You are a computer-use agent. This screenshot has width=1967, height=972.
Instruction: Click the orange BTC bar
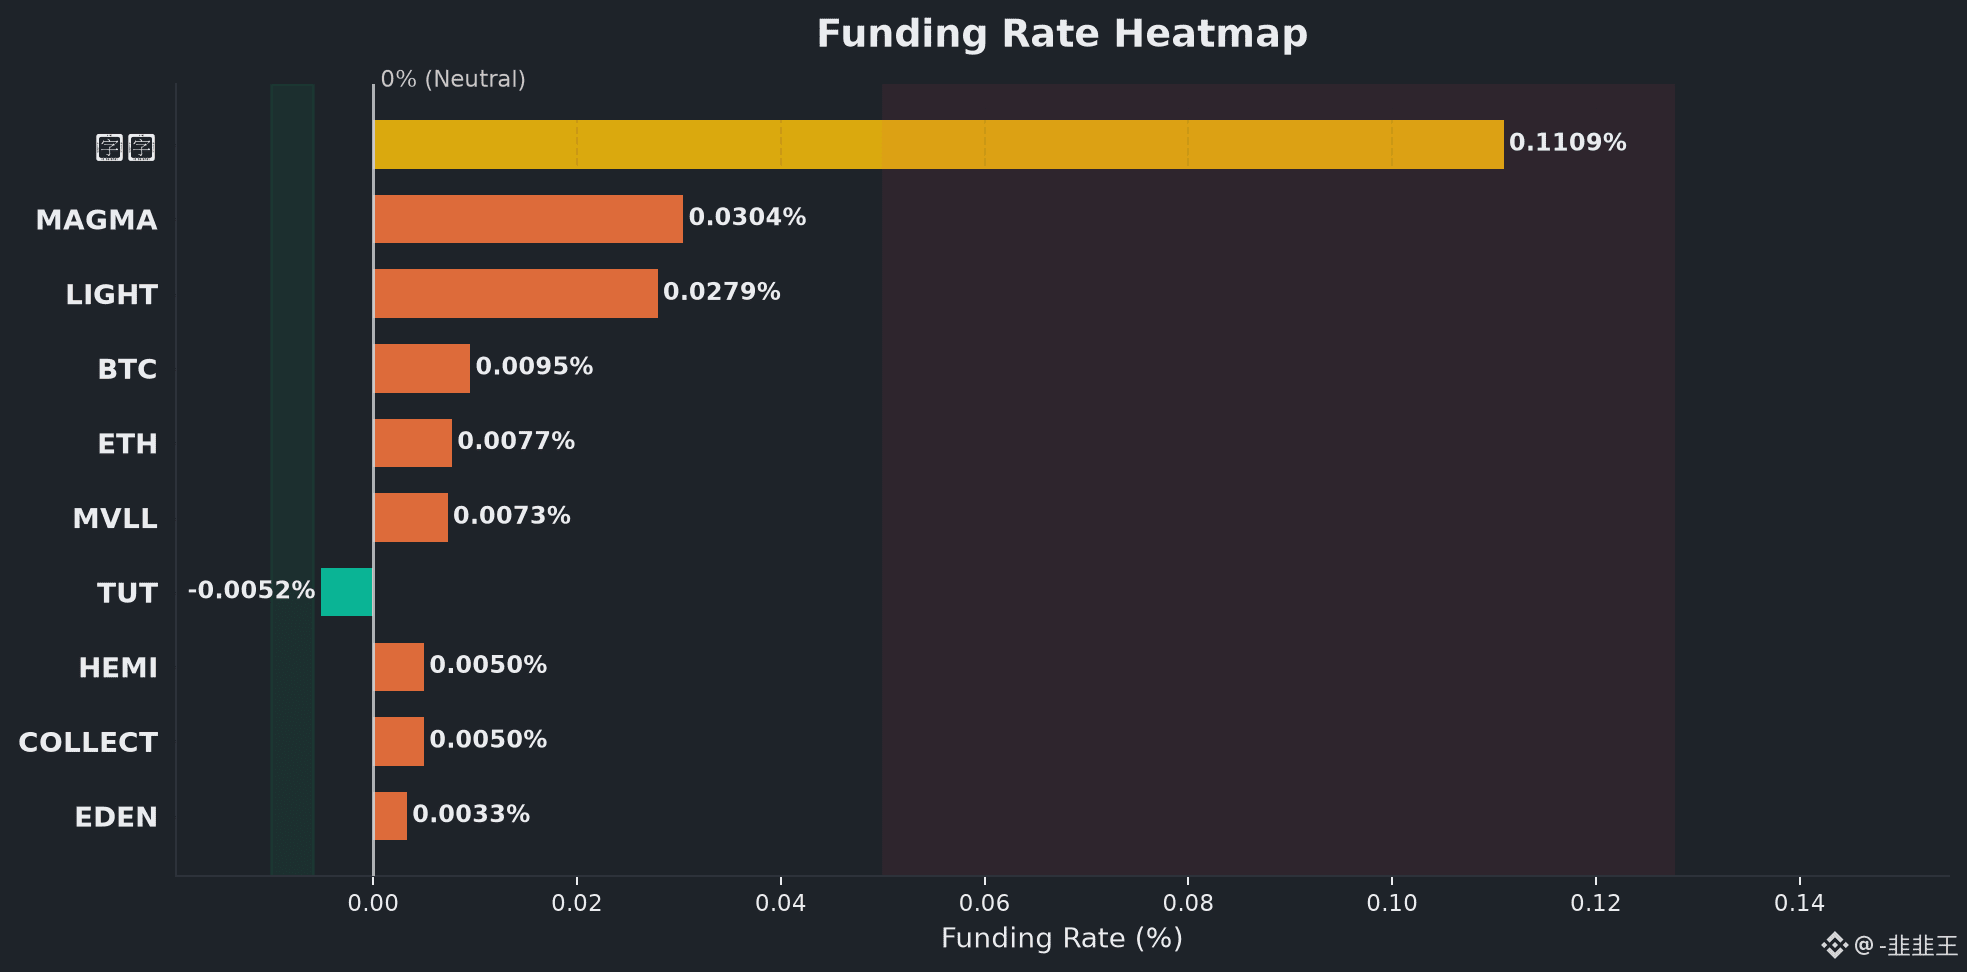(x=422, y=368)
